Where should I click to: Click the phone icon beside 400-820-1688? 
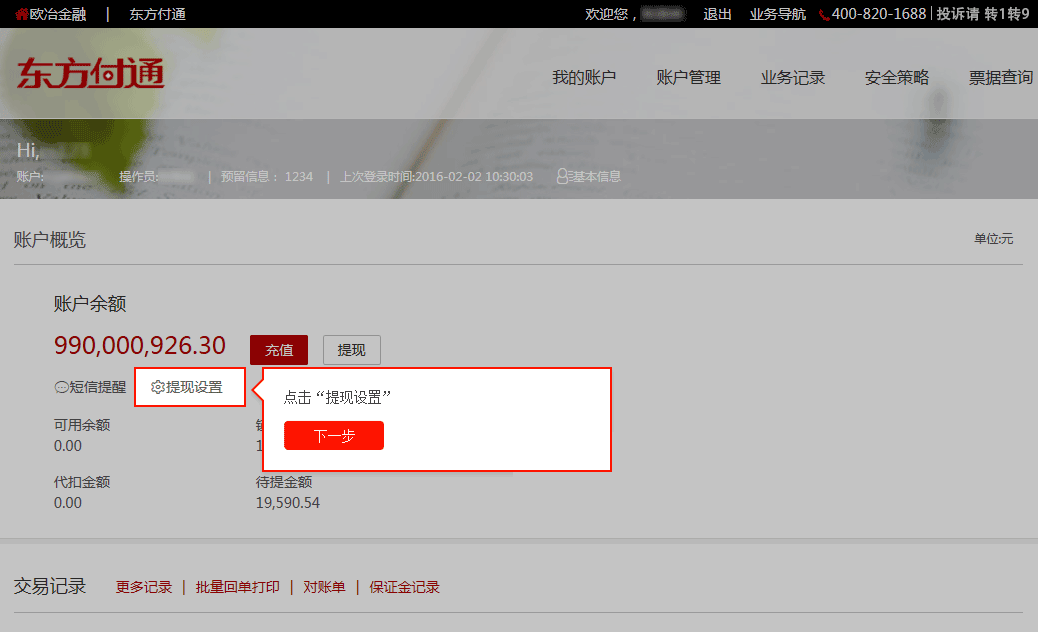pyautogui.click(x=824, y=15)
